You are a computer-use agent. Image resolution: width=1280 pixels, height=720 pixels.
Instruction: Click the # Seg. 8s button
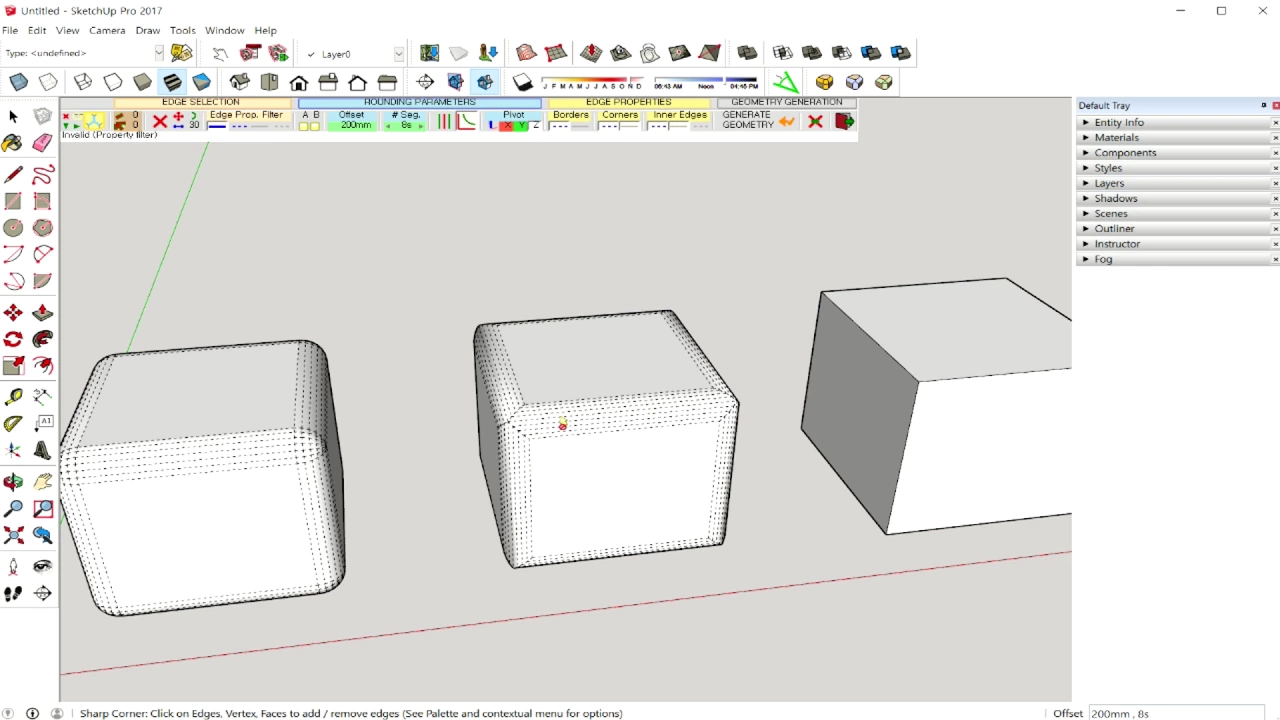click(406, 120)
